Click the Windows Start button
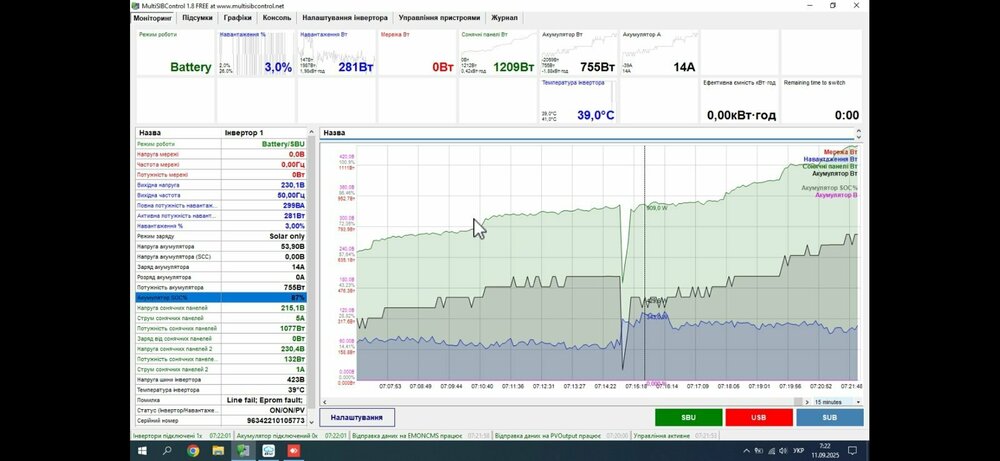The image size is (1000, 461). coord(141,451)
